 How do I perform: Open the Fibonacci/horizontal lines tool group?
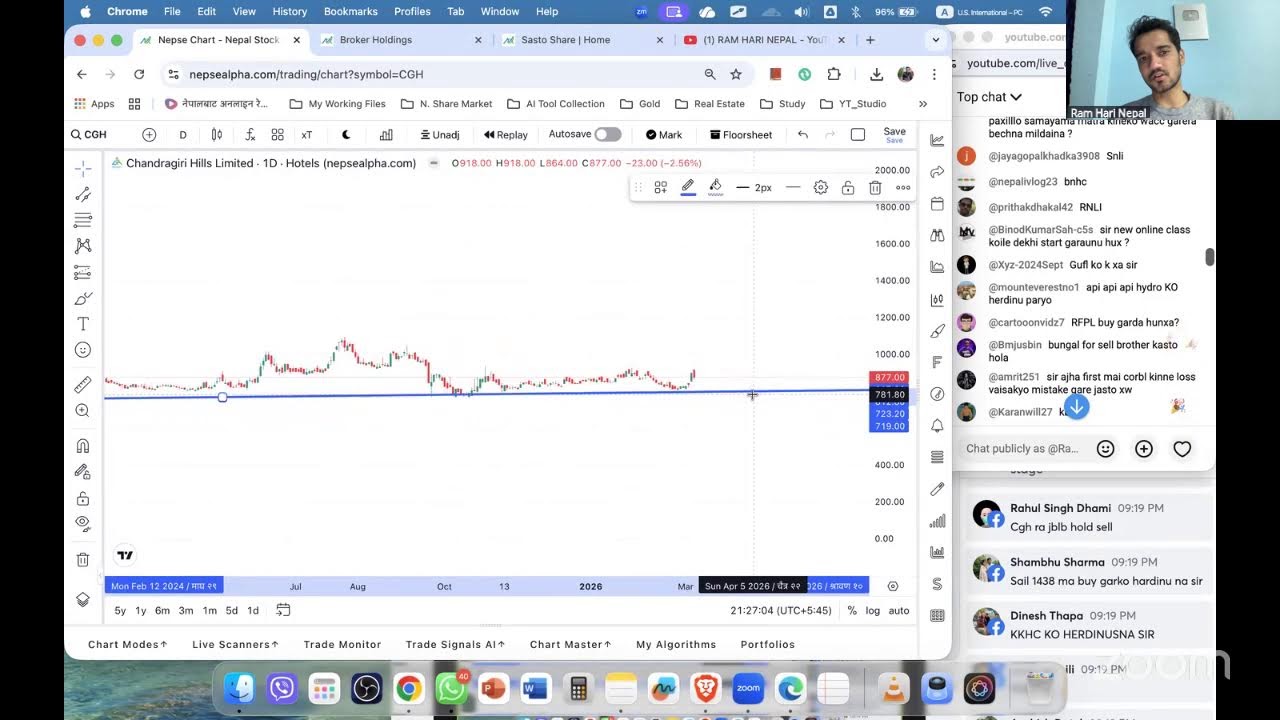pyautogui.click(x=83, y=220)
